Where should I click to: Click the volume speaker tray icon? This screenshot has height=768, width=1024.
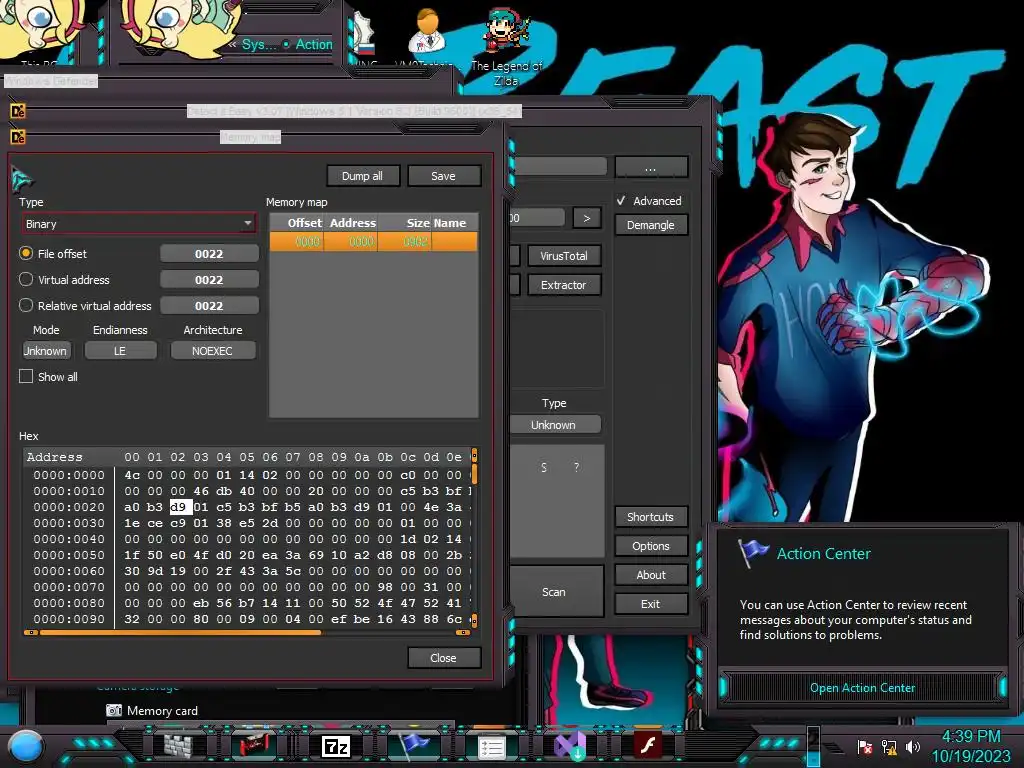point(912,746)
